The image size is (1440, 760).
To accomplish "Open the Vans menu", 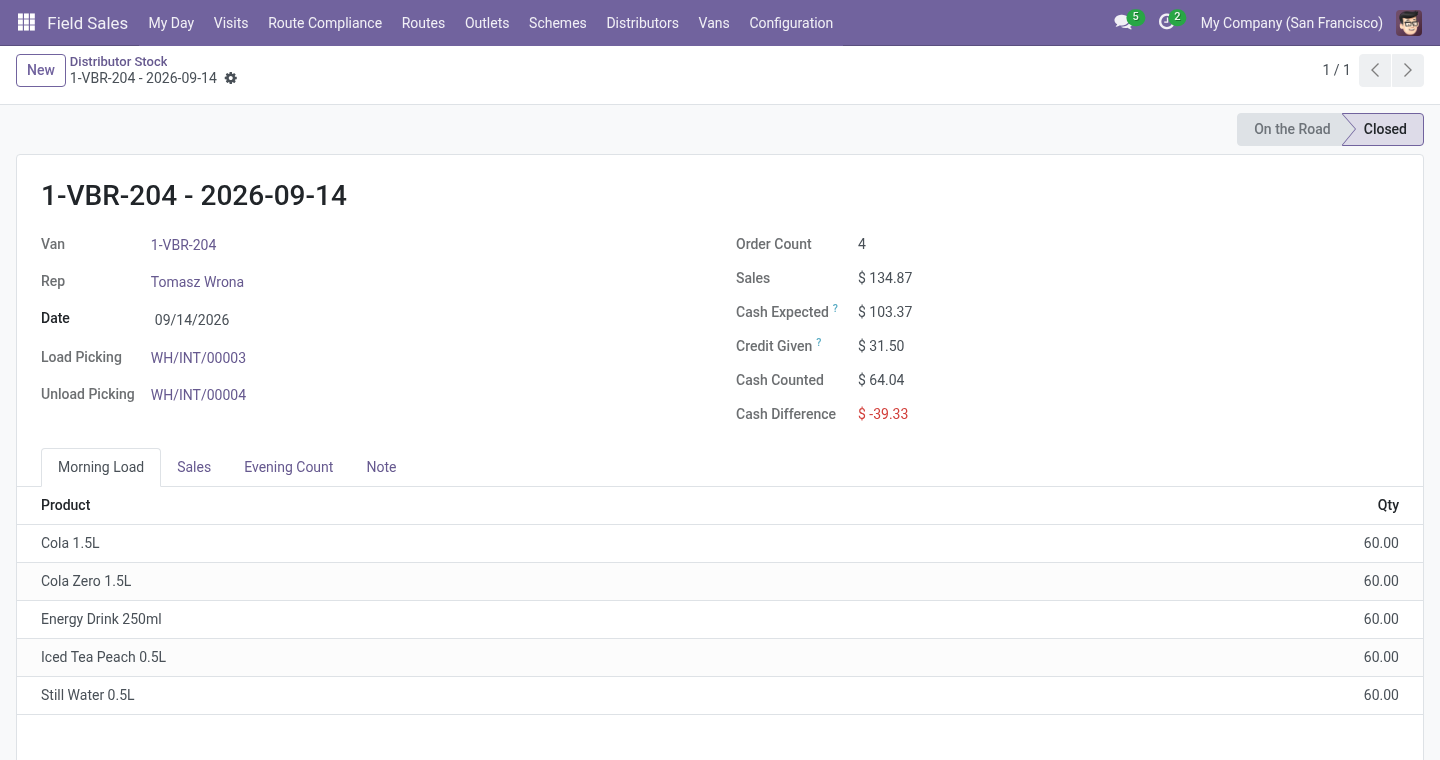I will click(714, 22).
